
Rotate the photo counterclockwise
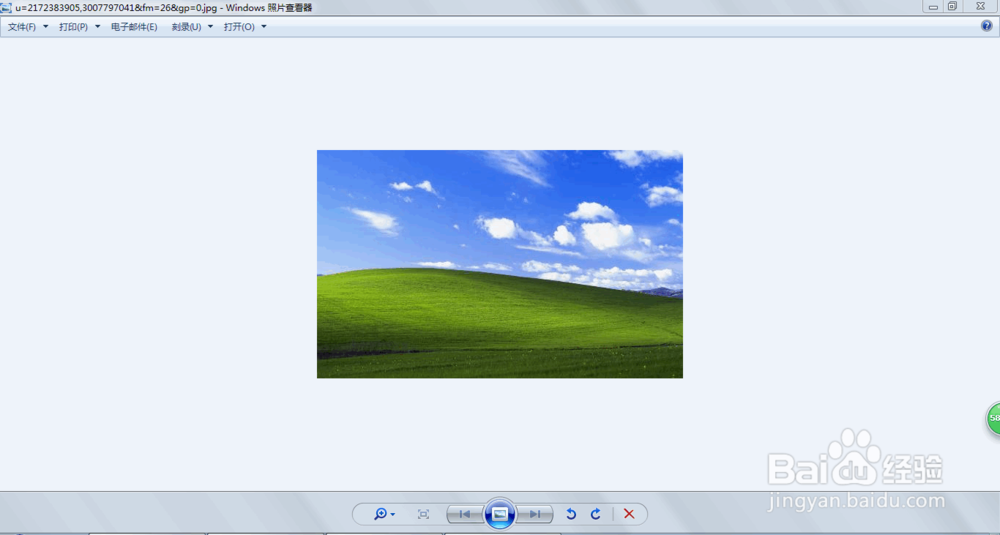571,514
